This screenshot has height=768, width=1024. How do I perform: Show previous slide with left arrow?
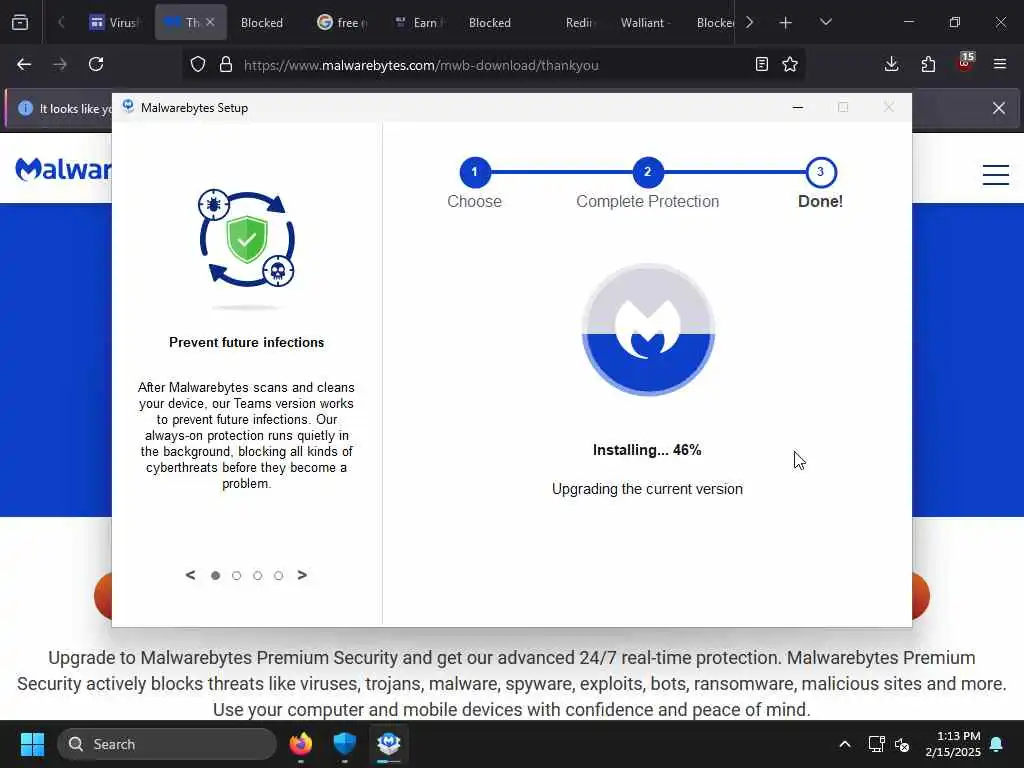click(190, 575)
